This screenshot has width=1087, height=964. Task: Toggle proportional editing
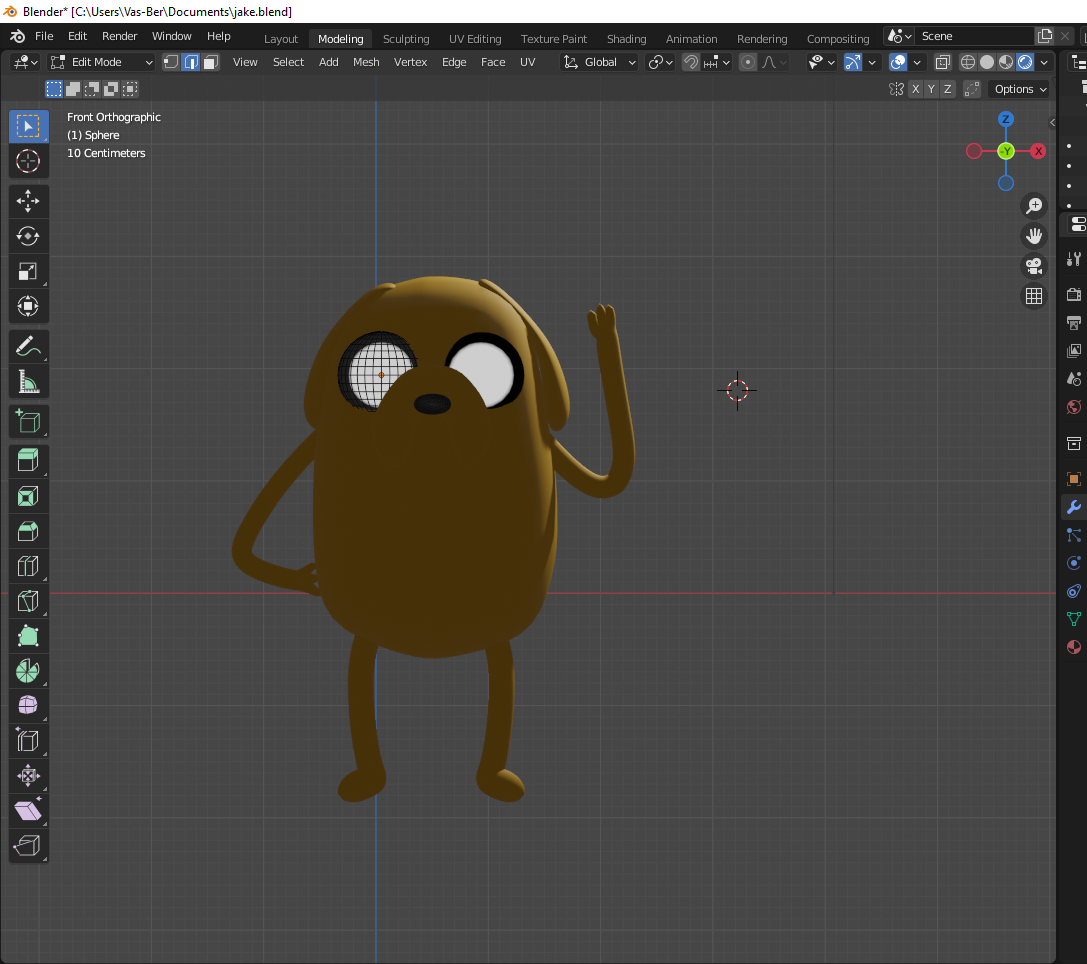click(748, 62)
